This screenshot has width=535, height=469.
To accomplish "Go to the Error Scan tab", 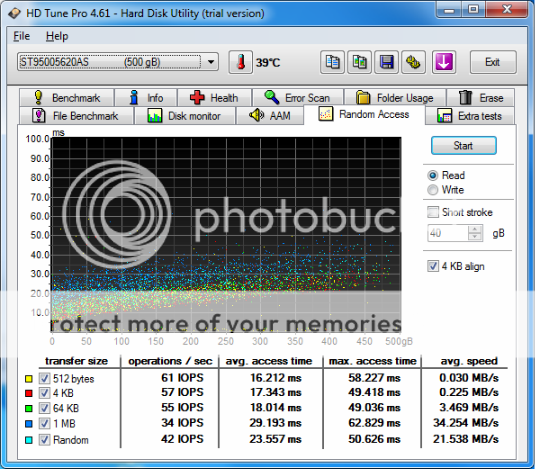I will tap(298, 98).
